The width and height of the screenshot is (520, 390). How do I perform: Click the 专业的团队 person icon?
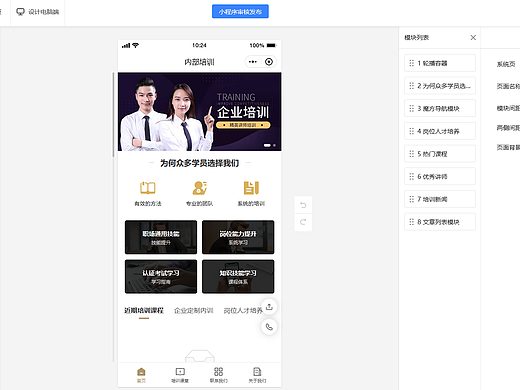tap(199, 188)
